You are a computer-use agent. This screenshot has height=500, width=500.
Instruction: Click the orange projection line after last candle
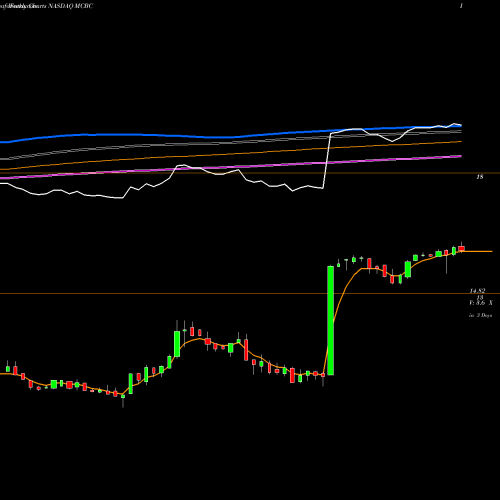tap(477, 251)
